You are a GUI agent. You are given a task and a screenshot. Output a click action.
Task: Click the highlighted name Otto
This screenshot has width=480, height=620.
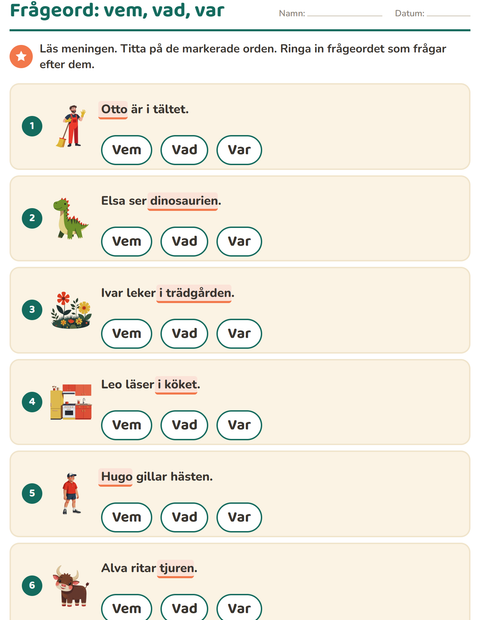[113, 110]
